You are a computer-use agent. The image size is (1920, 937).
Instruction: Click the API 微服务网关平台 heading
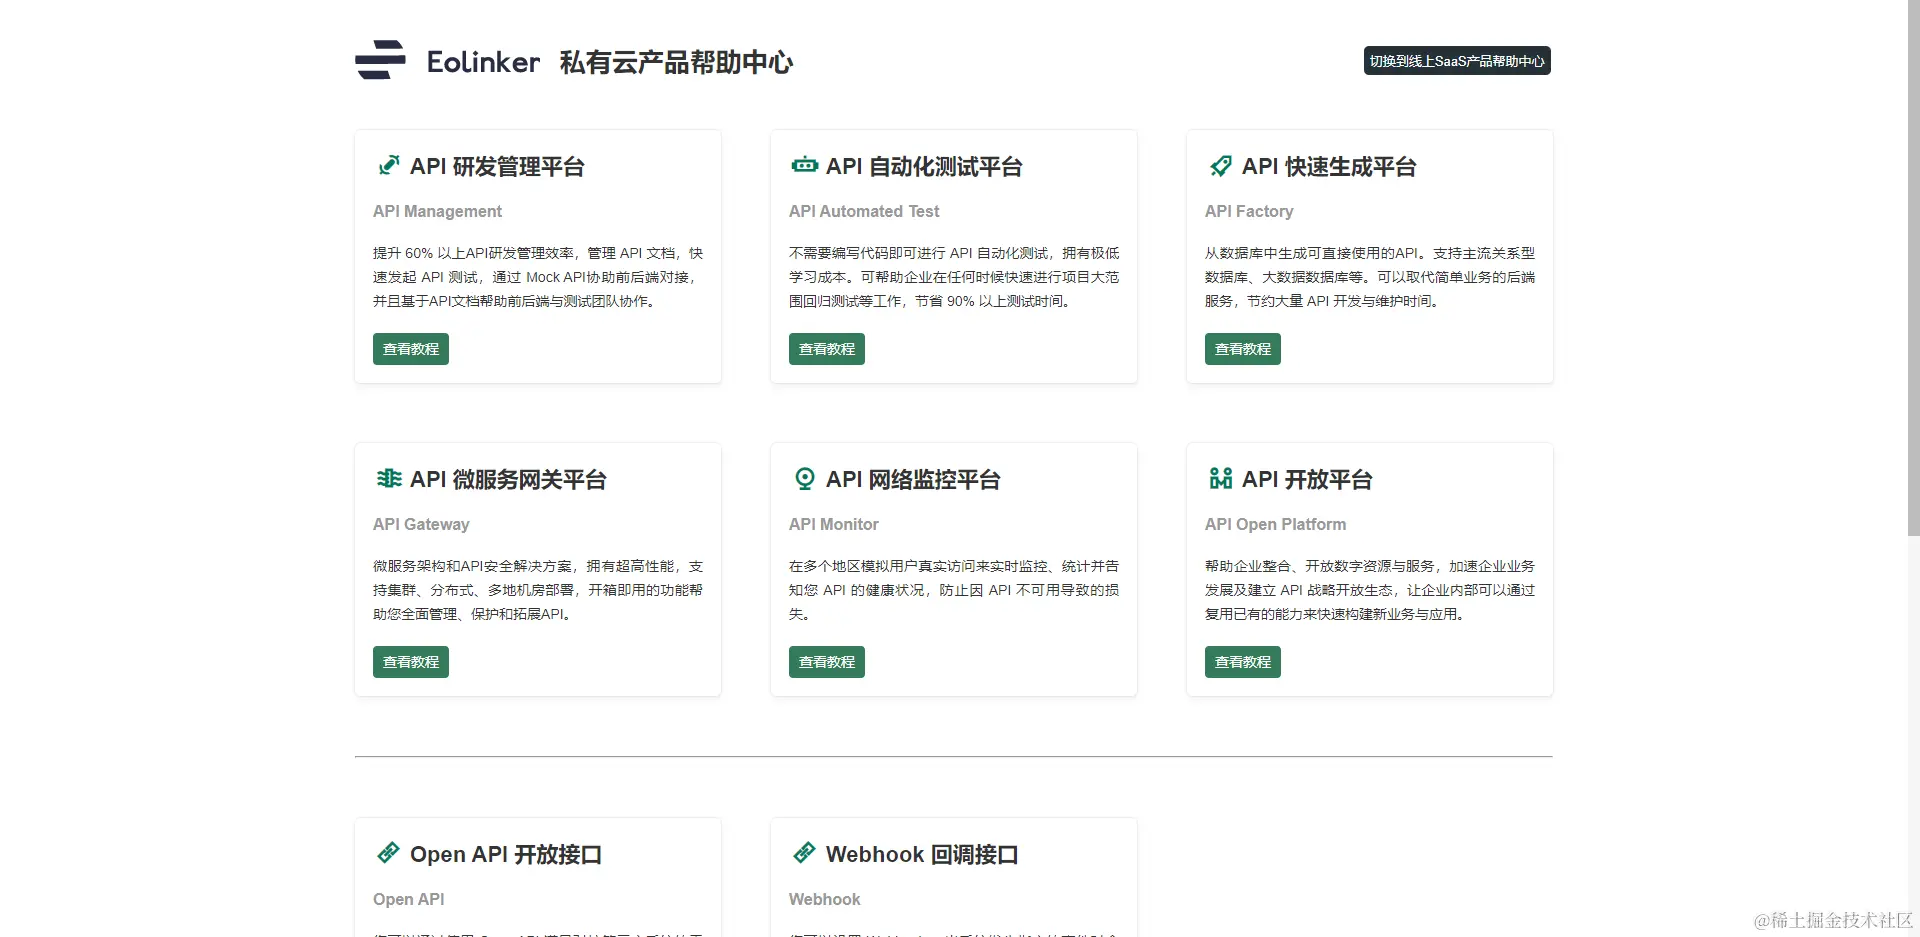[508, 480]
